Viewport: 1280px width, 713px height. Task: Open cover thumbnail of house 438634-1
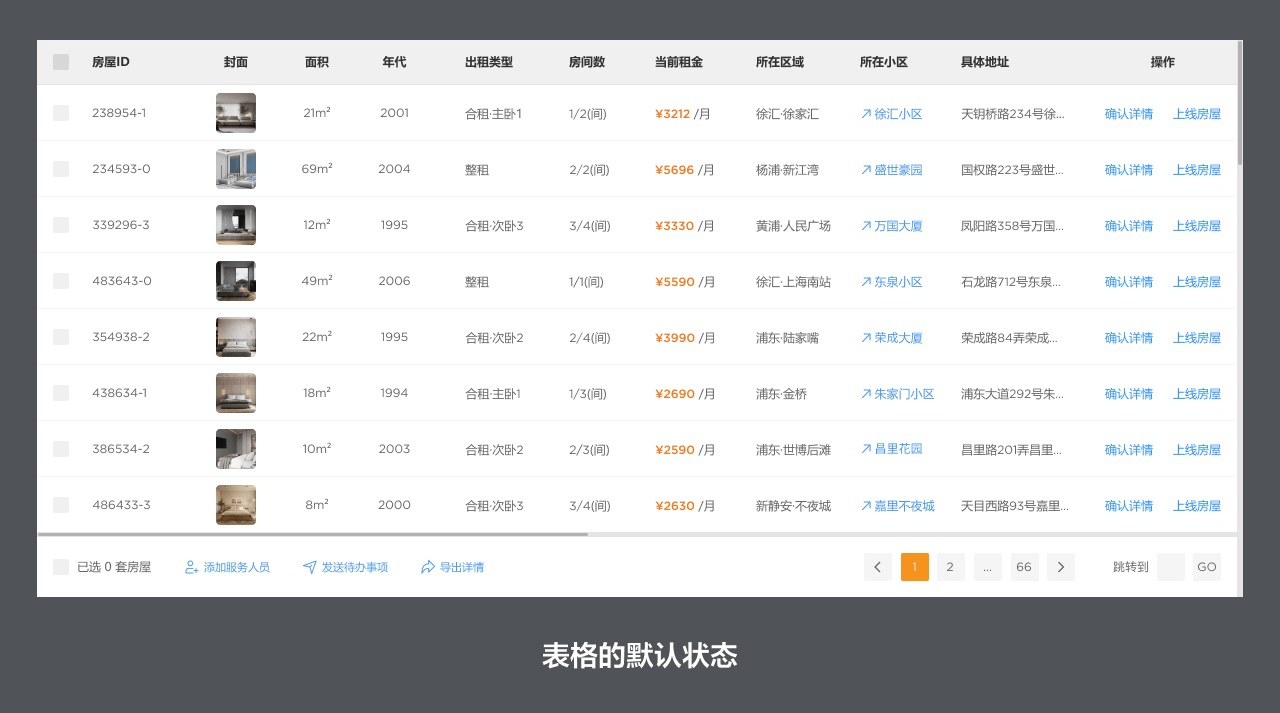click(x=236, y=393)
